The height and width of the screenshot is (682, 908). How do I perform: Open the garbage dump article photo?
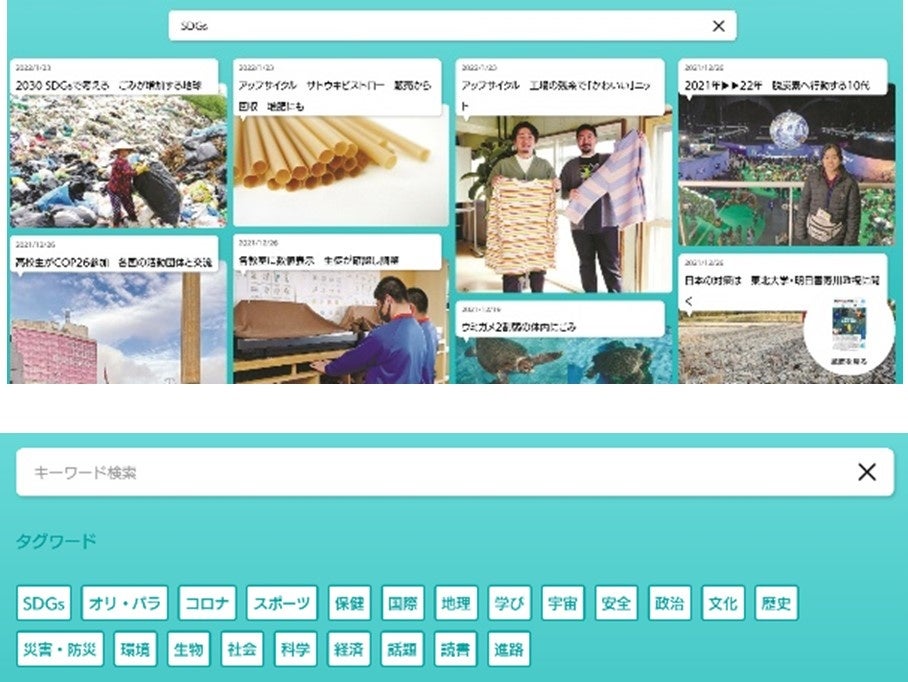[x=118, y=161]
